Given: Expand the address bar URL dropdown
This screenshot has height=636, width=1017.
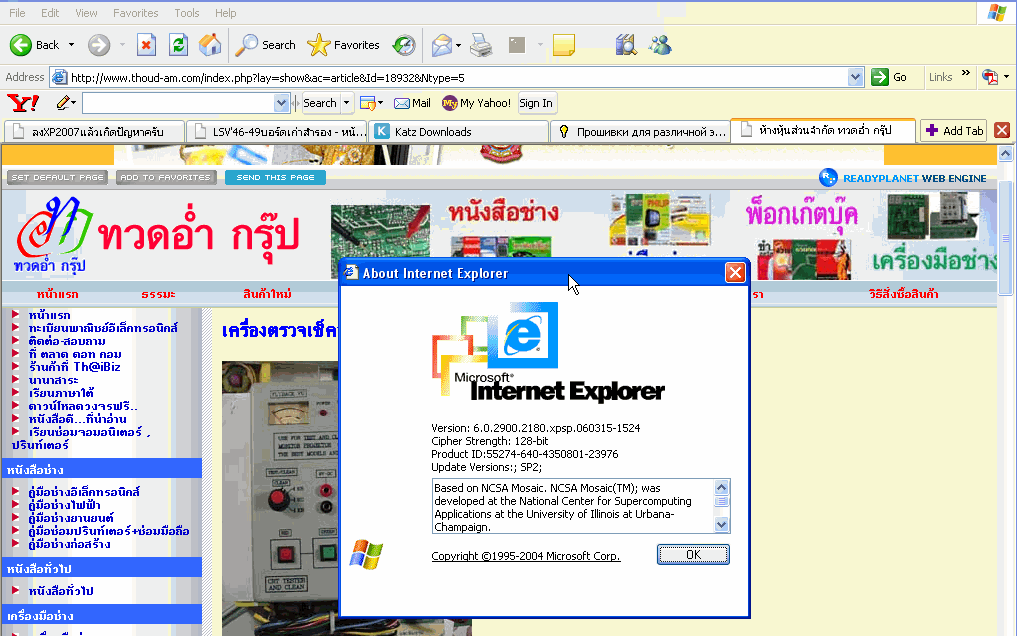Looking at the screenshot, I should tap(855, 78).
